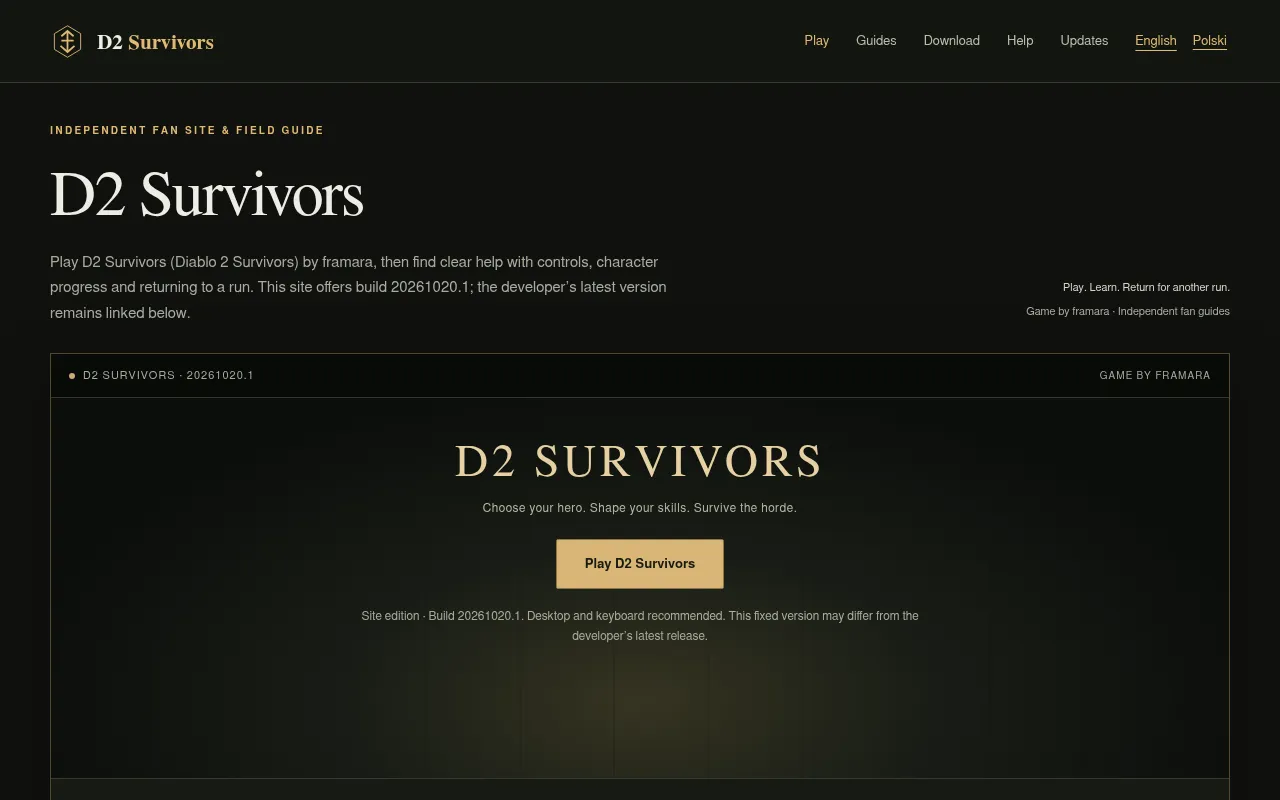Image resolution: width=1280 pixels, height=800 pixels.
Task: Click the intro paragraph starting with 'Play D2 Survivors (Diablo 2 Survivors)'
Action: click(x=358, y=287)
